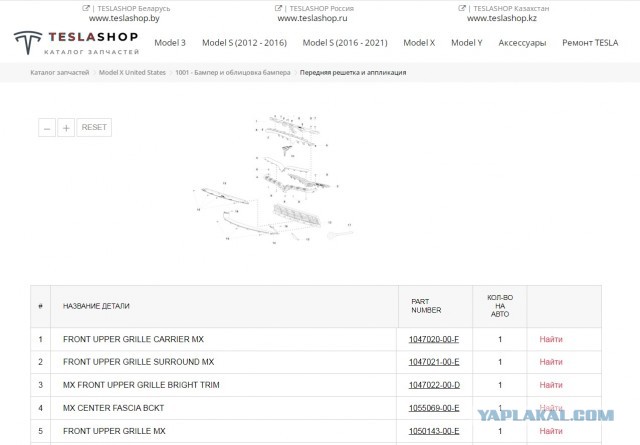Click Найти for MX FRONT UPPER GRILLE BRIGHT TRIM
The image size is (640, 445).
point(551,385)
